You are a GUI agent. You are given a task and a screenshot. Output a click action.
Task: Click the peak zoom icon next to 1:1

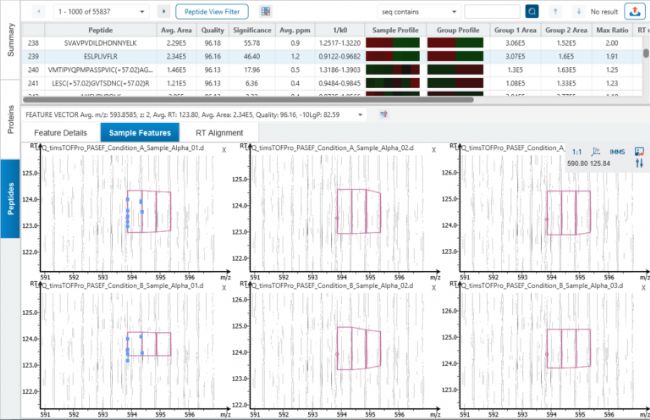pyautogui.click(x=596, y=151)
